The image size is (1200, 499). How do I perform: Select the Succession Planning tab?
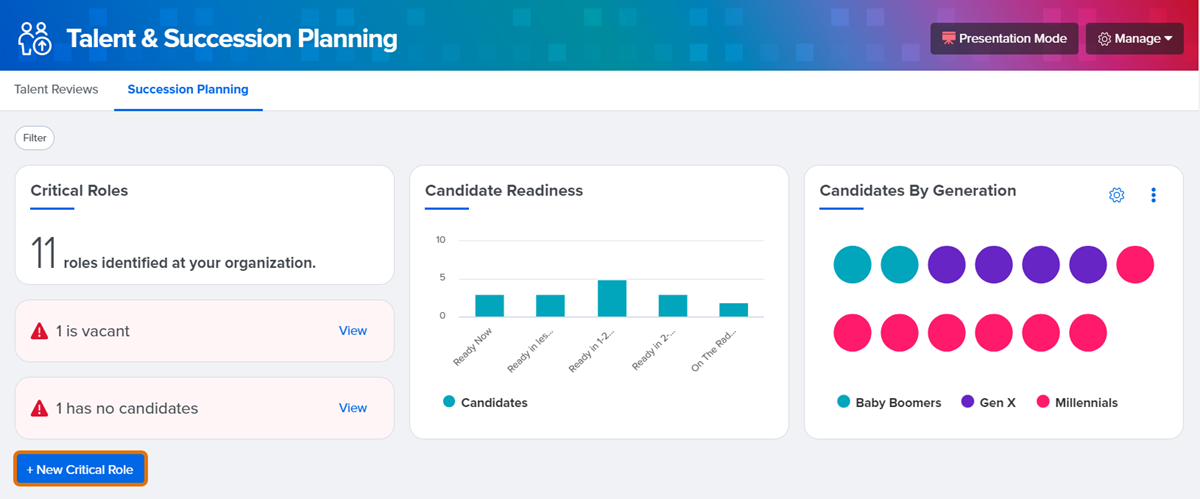click(x=188, y=89)
